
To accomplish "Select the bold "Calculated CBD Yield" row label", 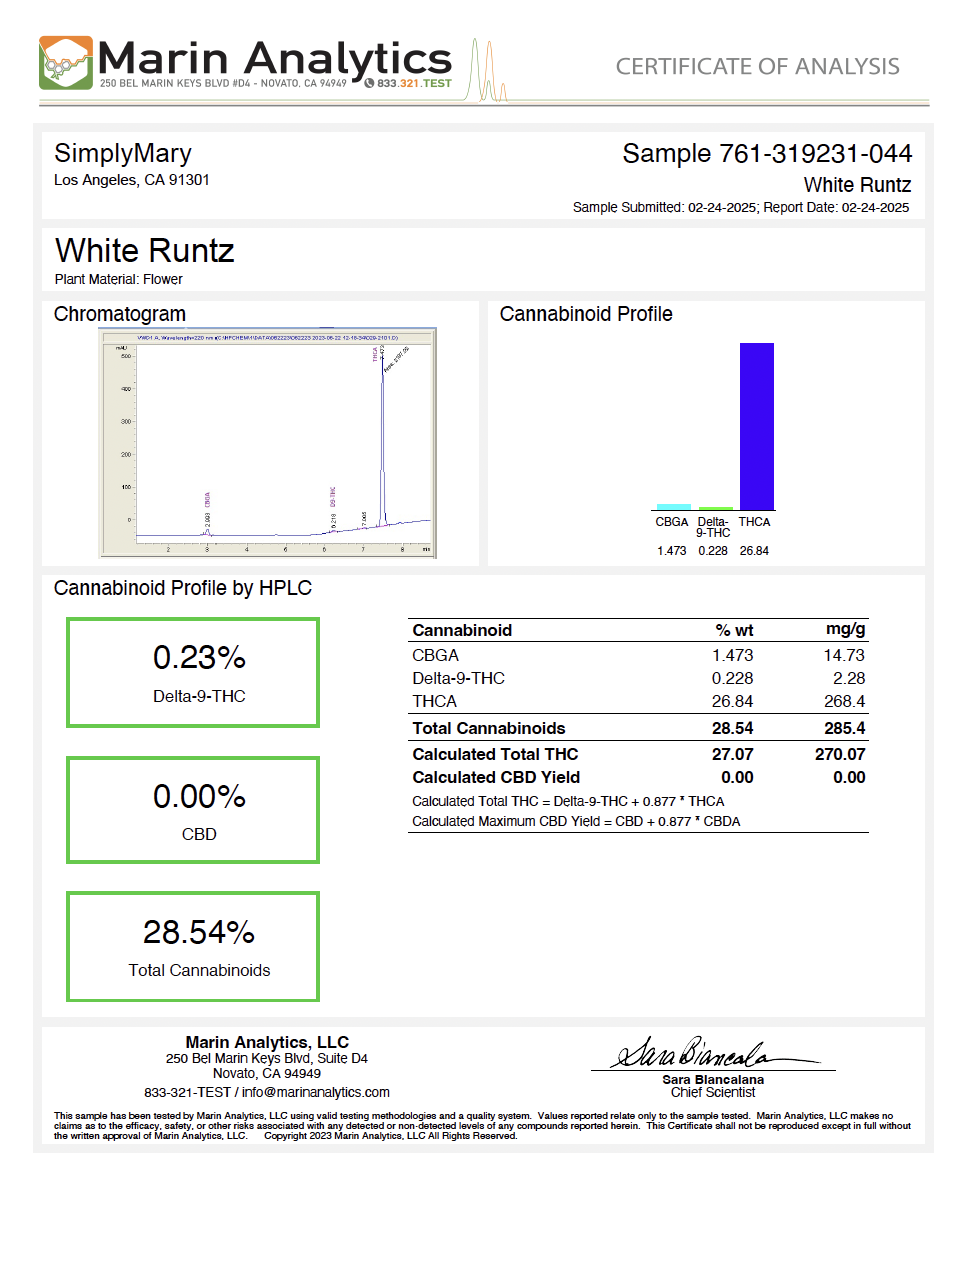I will [x=496, y=777].
